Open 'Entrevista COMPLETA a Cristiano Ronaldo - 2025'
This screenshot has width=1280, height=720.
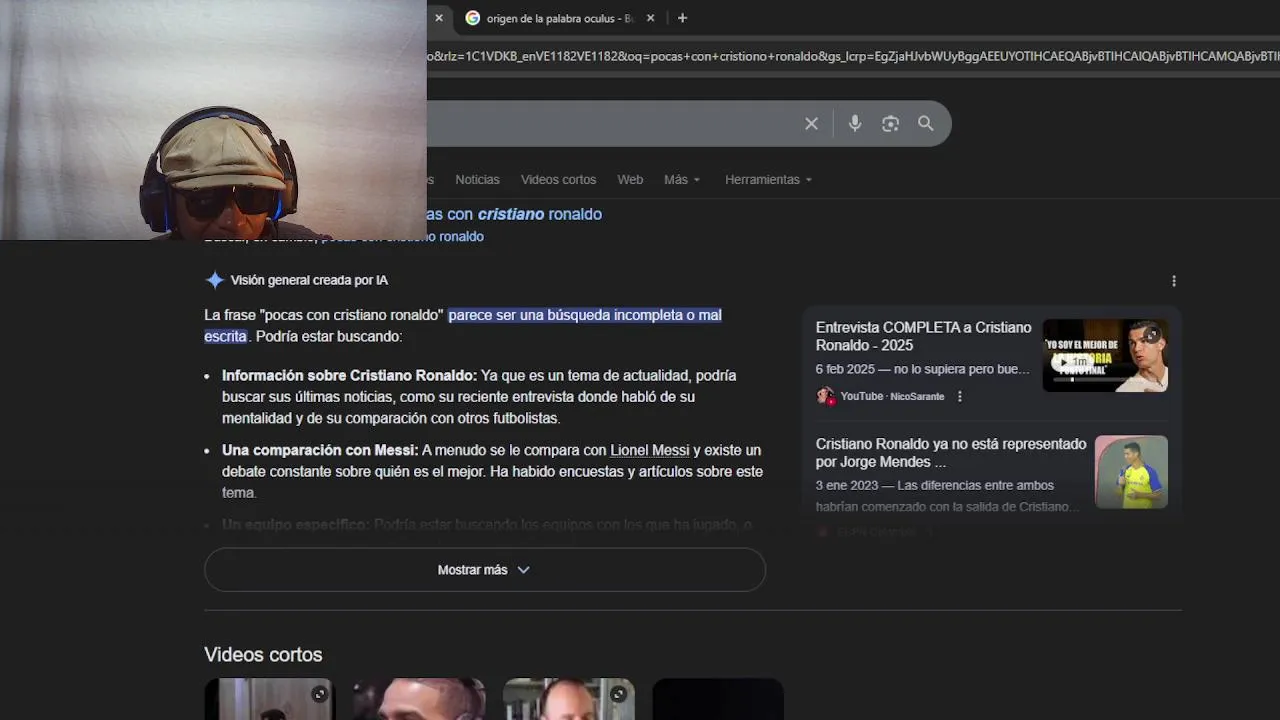tap(923, 336)
